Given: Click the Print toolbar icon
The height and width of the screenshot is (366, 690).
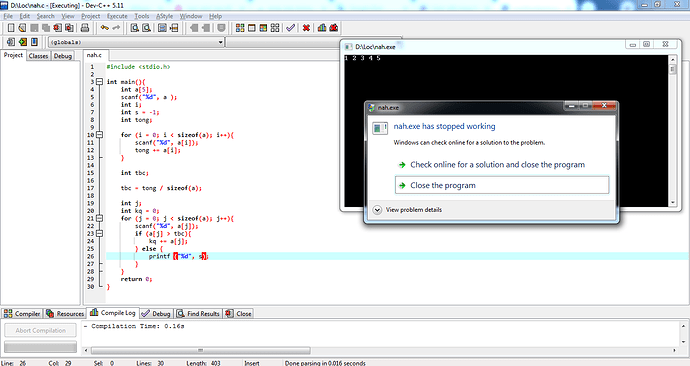Looking at the screenshot, I should (x=85, y=28).
